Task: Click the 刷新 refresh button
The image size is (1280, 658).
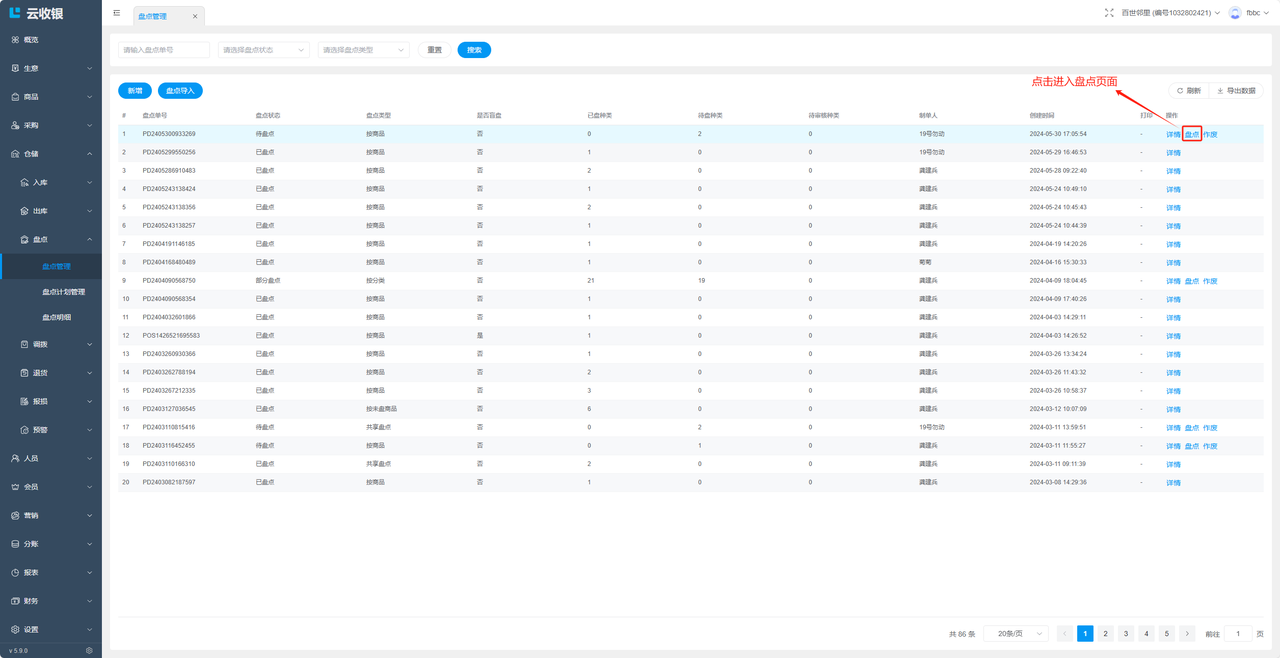Action: click(1189, 91)
